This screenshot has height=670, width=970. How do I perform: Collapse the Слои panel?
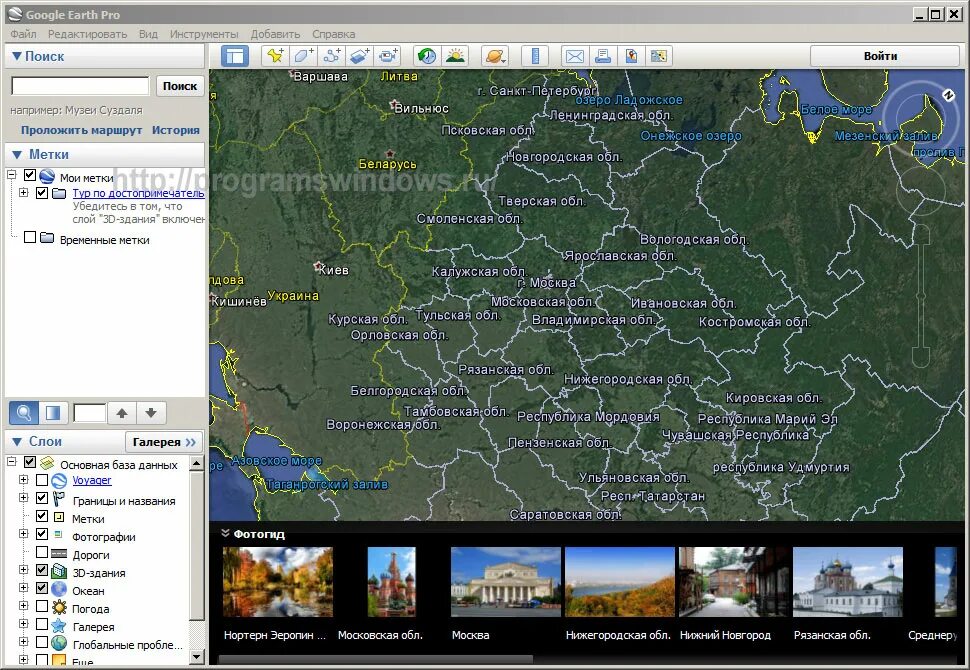click(17, 442)
